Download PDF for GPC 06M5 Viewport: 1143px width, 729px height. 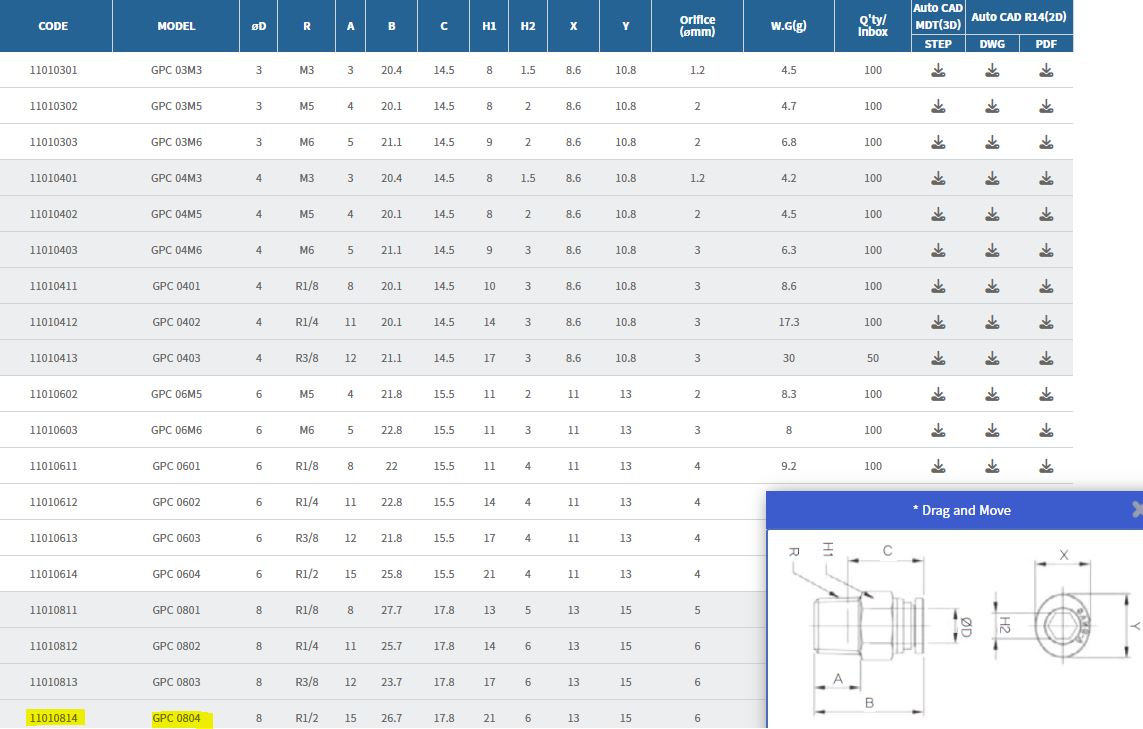point(1046,394)
